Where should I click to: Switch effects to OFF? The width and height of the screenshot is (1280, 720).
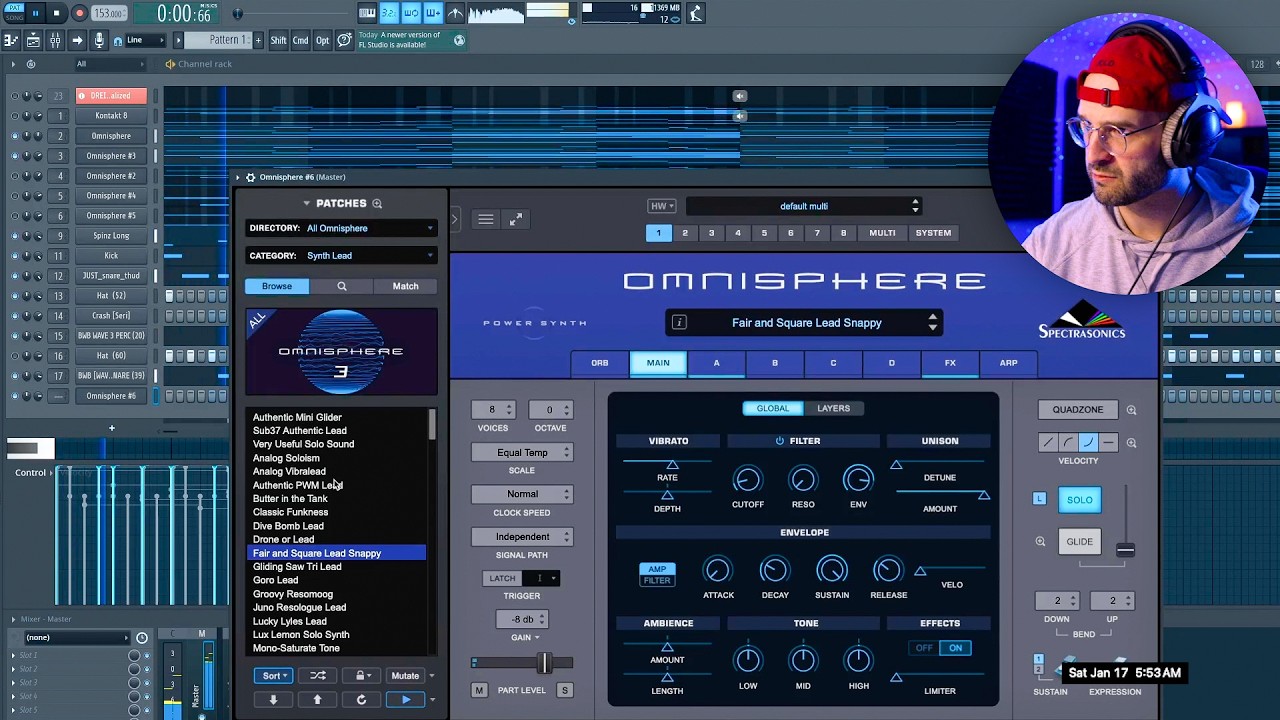coord(924,648)
